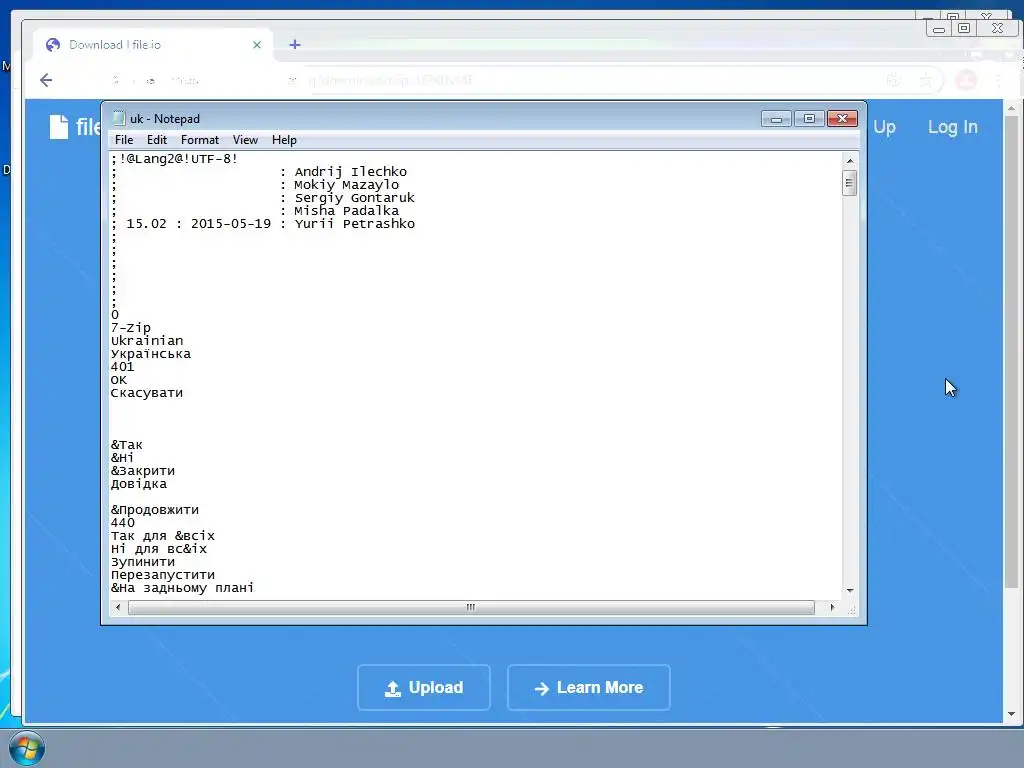The height and width of the screenshot is (768, 1024).
Task: Click the line '440' in Notepad
Action: click(x=123, y=523)
